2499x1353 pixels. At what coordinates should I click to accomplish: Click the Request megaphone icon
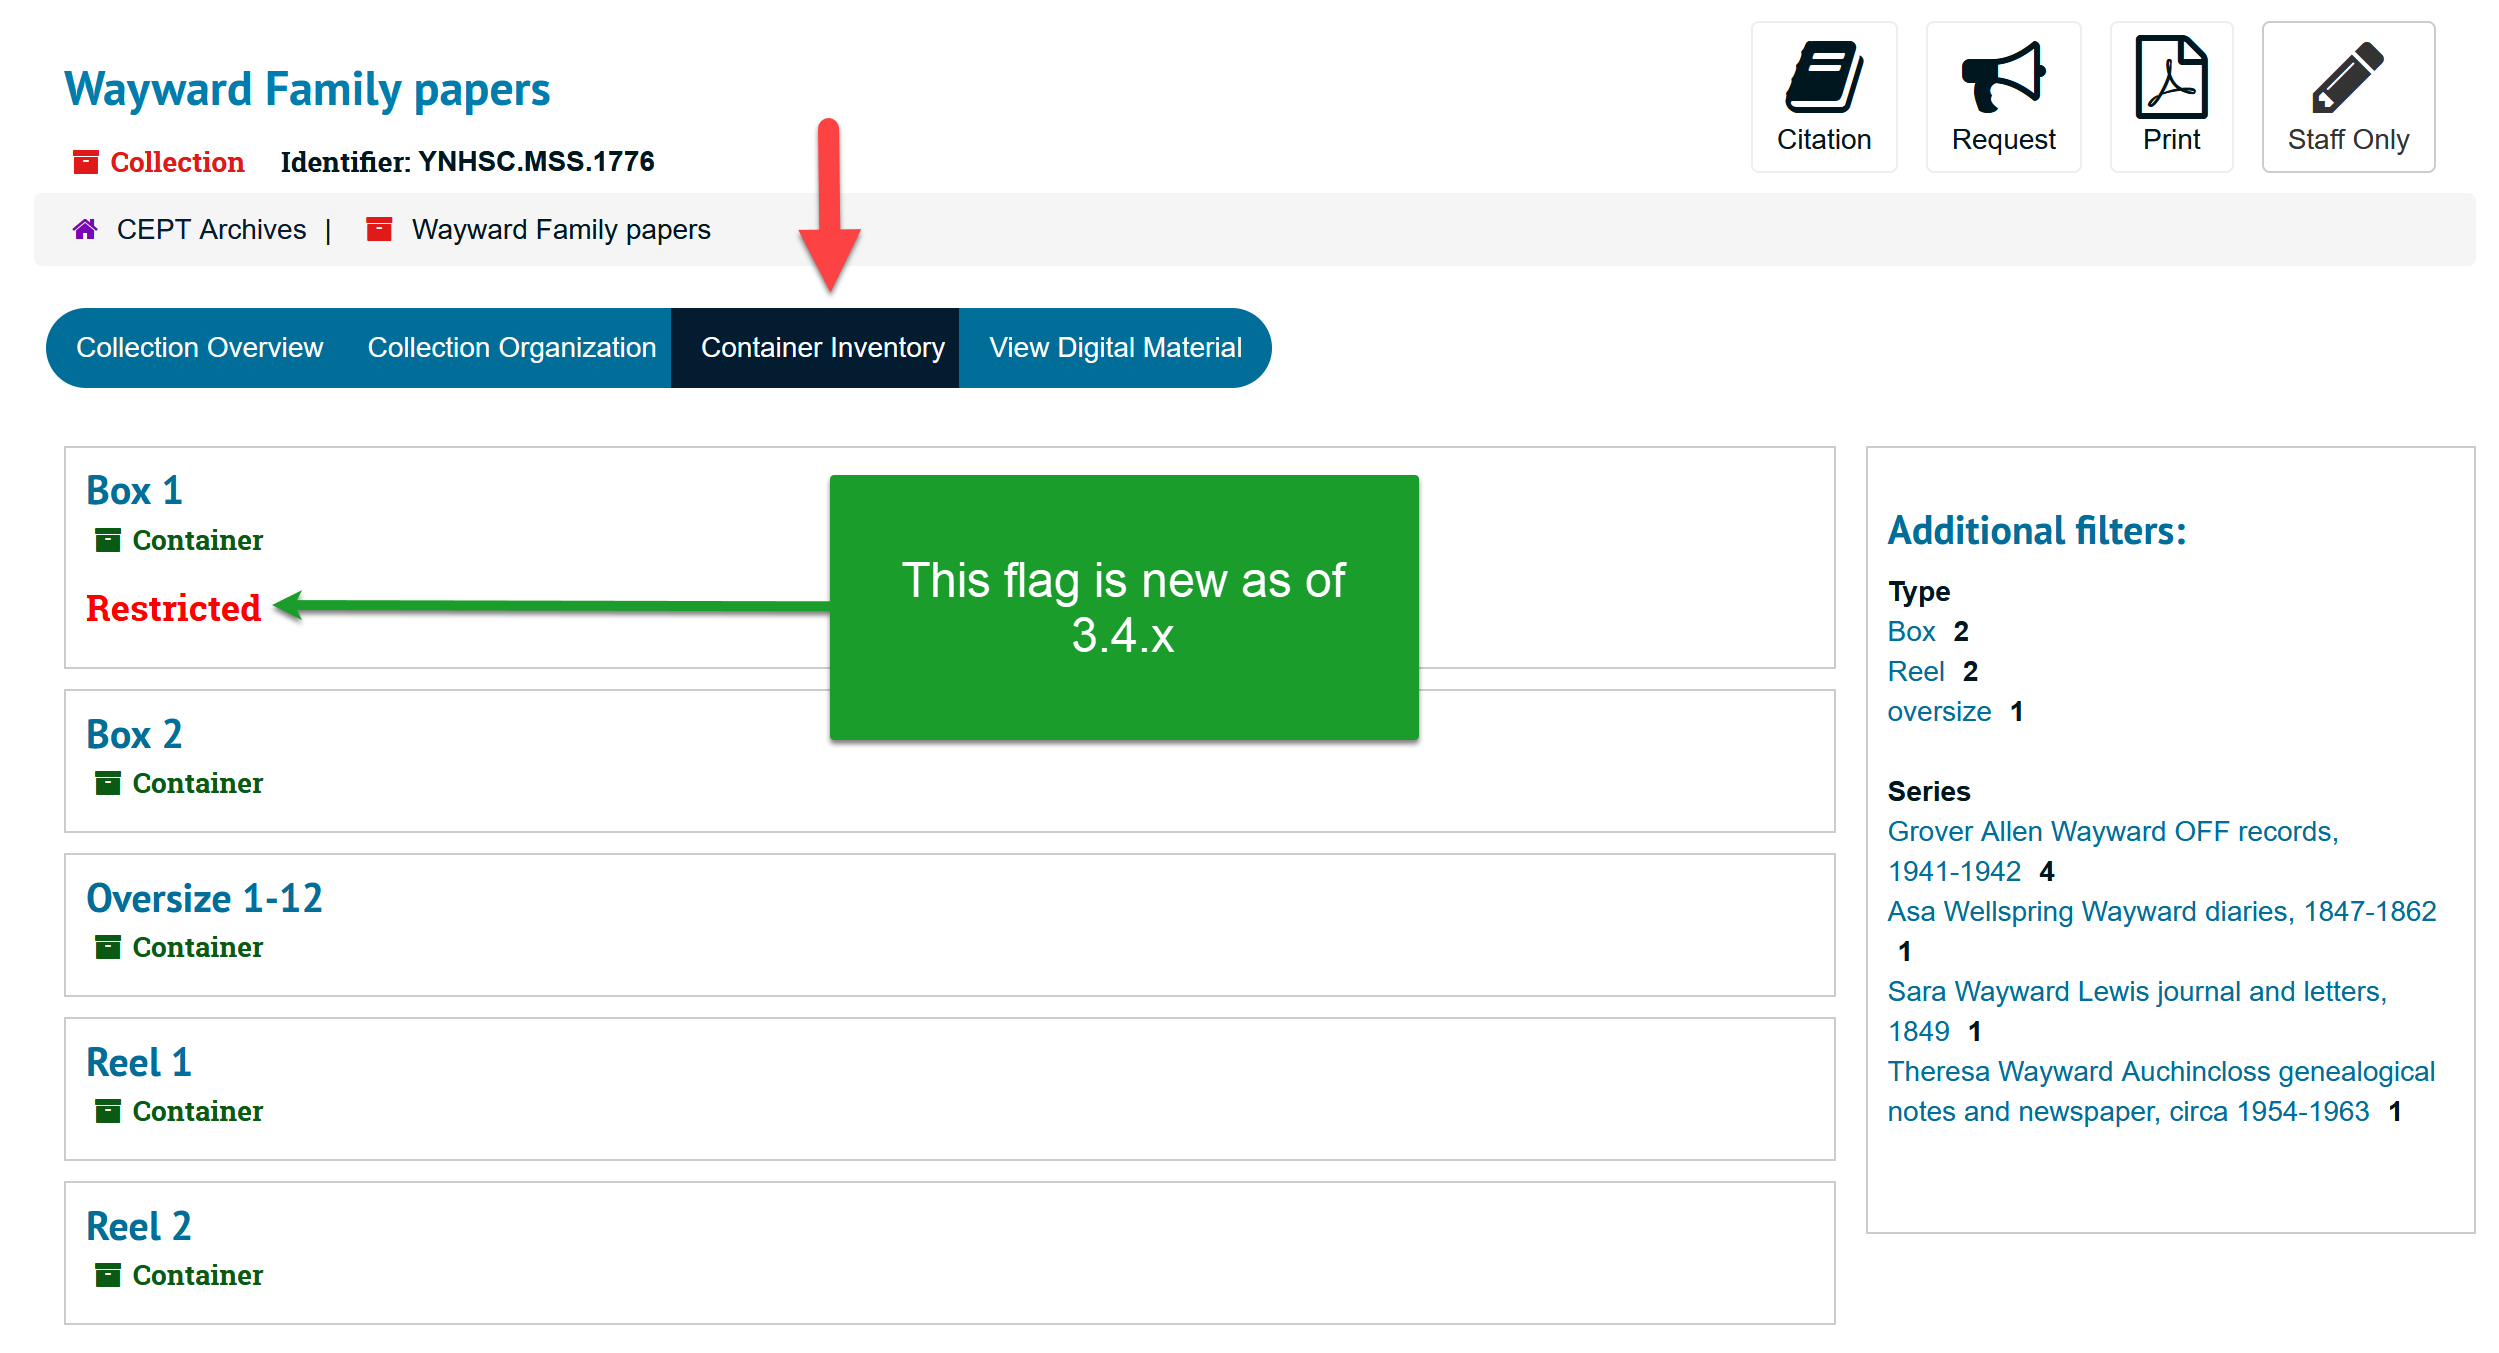2003,77
